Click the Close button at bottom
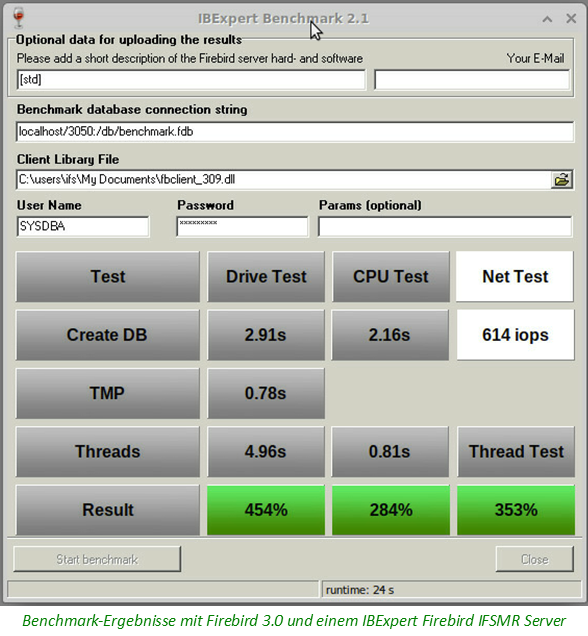Screen dimensions: 588x636 tap(534, 559)
